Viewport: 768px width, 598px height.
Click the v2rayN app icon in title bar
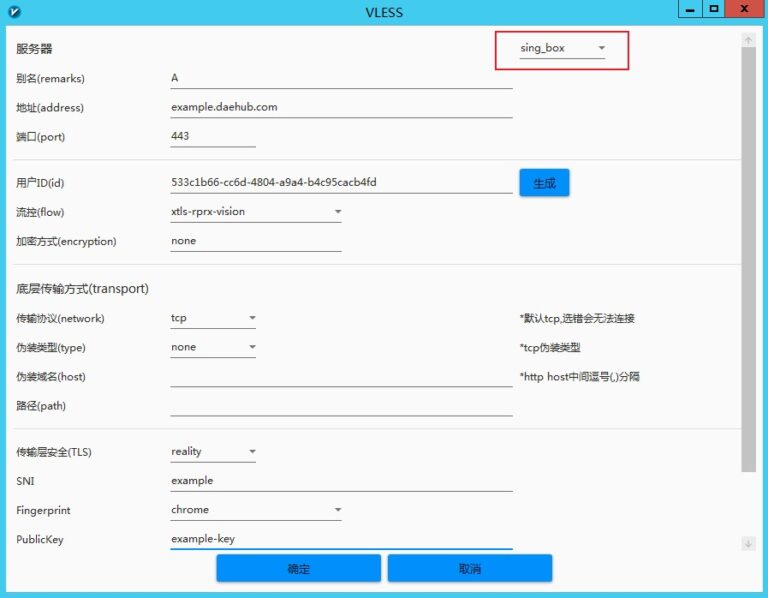point(13,12)
